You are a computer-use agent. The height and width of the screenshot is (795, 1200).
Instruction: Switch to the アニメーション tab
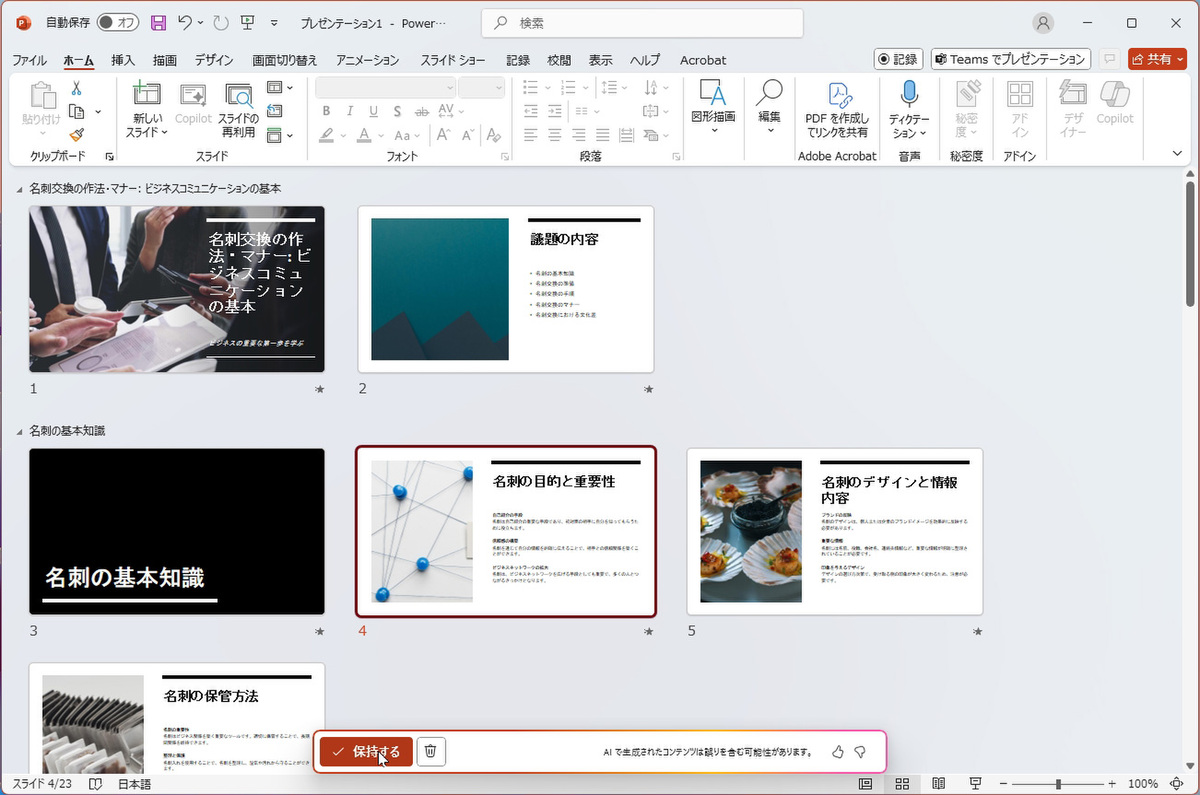(367, 60)
